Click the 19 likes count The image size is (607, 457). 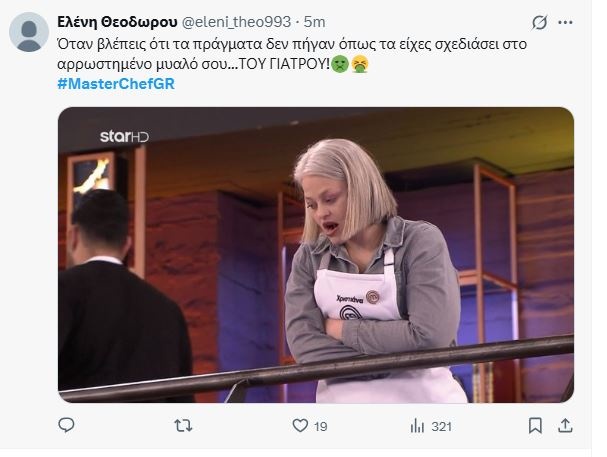click(x=321, y=427)
